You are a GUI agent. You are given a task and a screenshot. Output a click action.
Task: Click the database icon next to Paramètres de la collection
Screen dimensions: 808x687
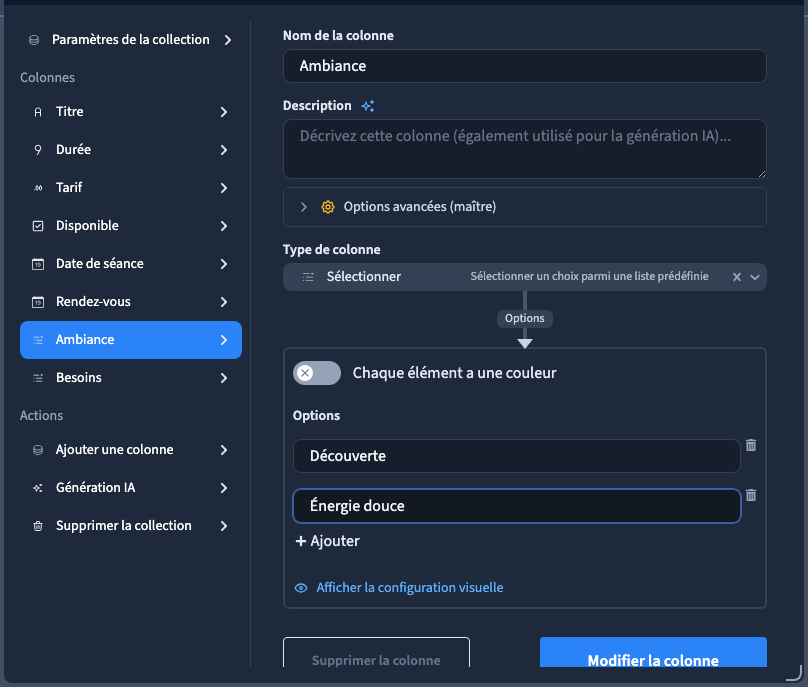[x=34, y=40]
